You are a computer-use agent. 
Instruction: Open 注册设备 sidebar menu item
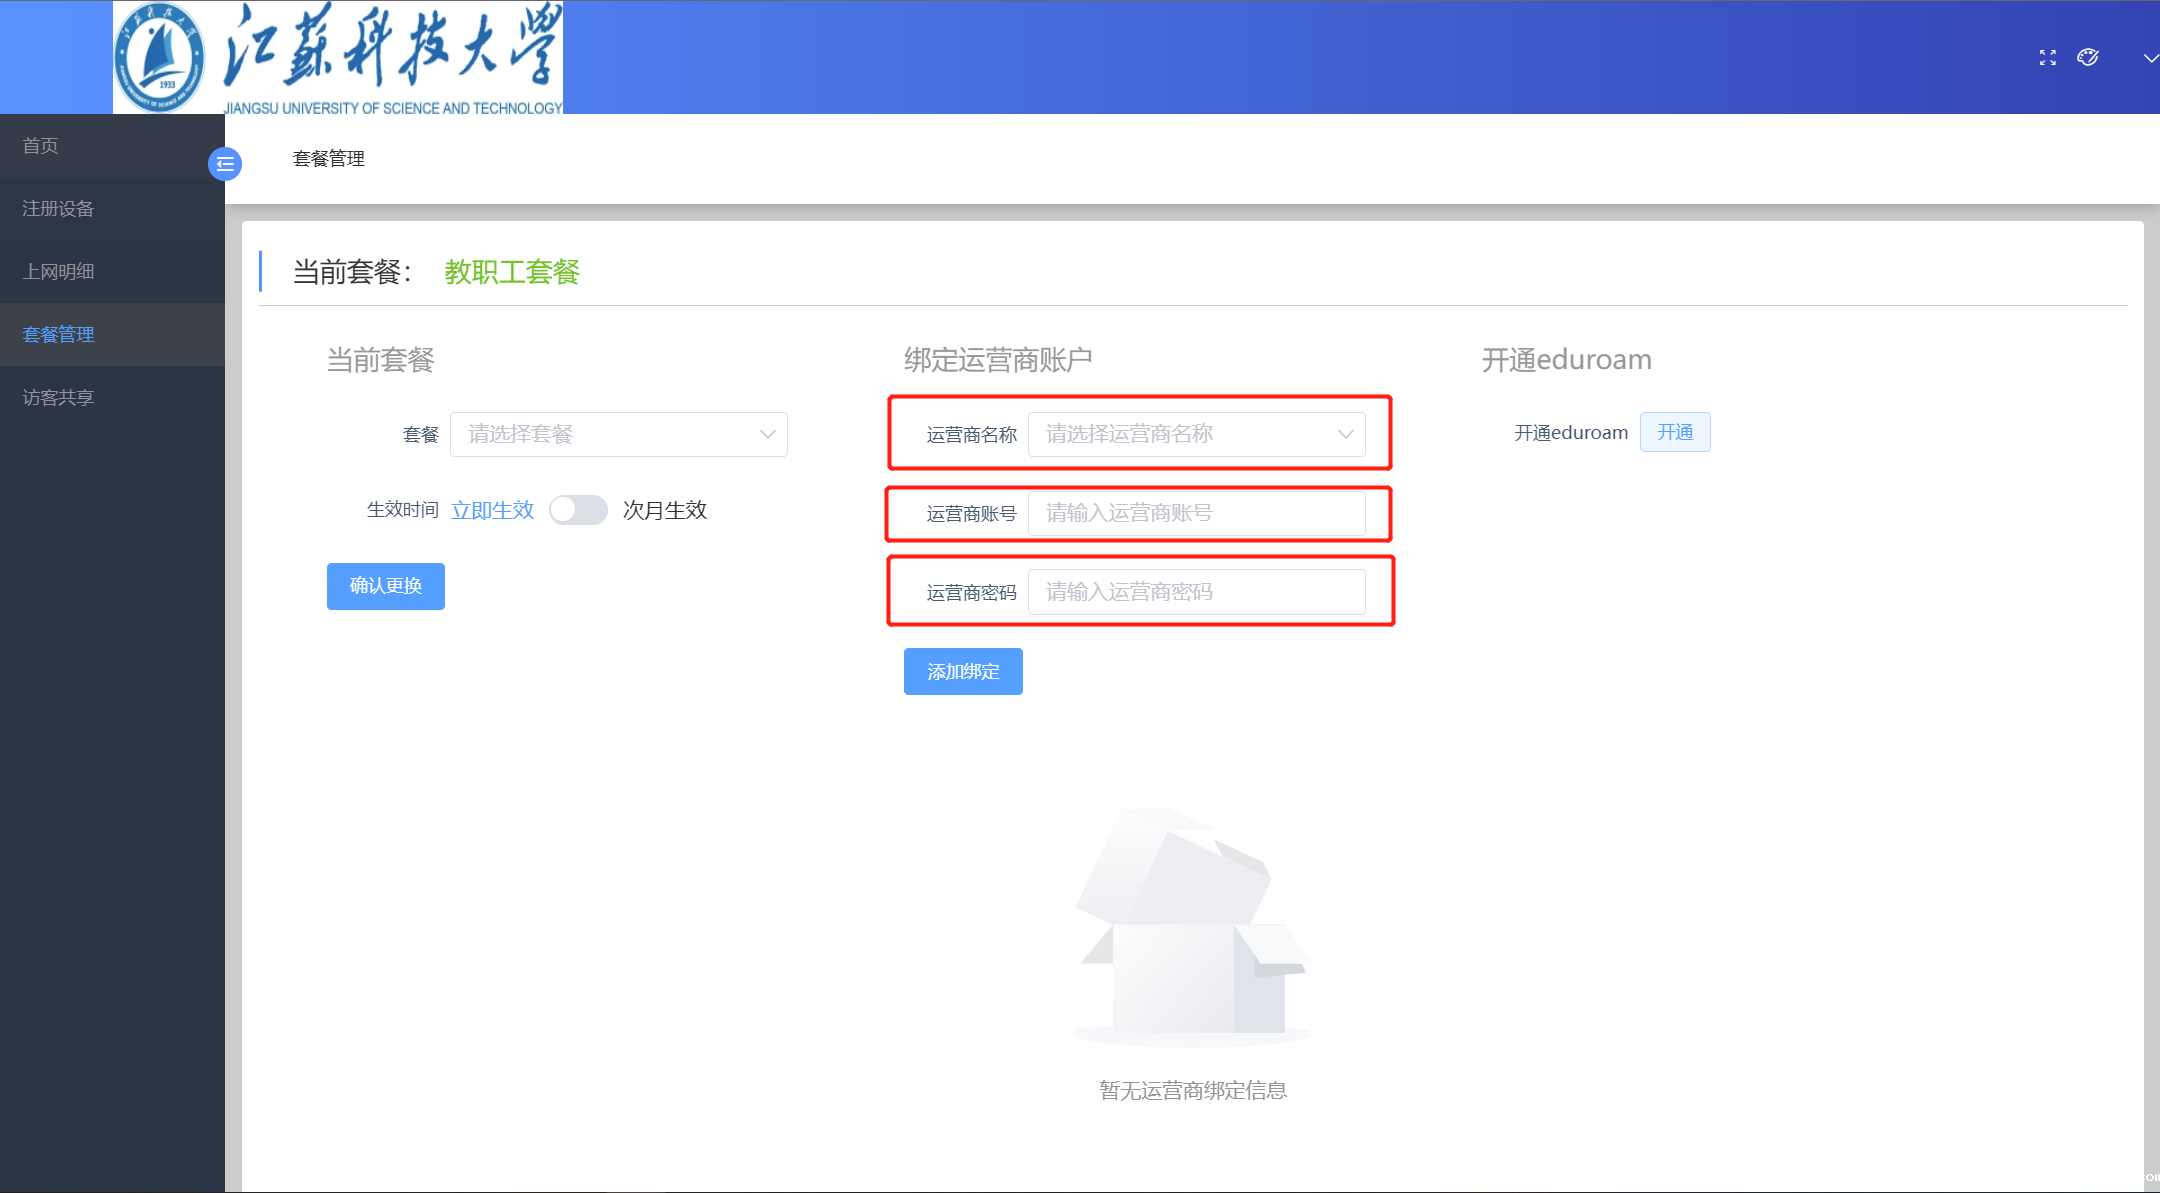click(58, 209)
